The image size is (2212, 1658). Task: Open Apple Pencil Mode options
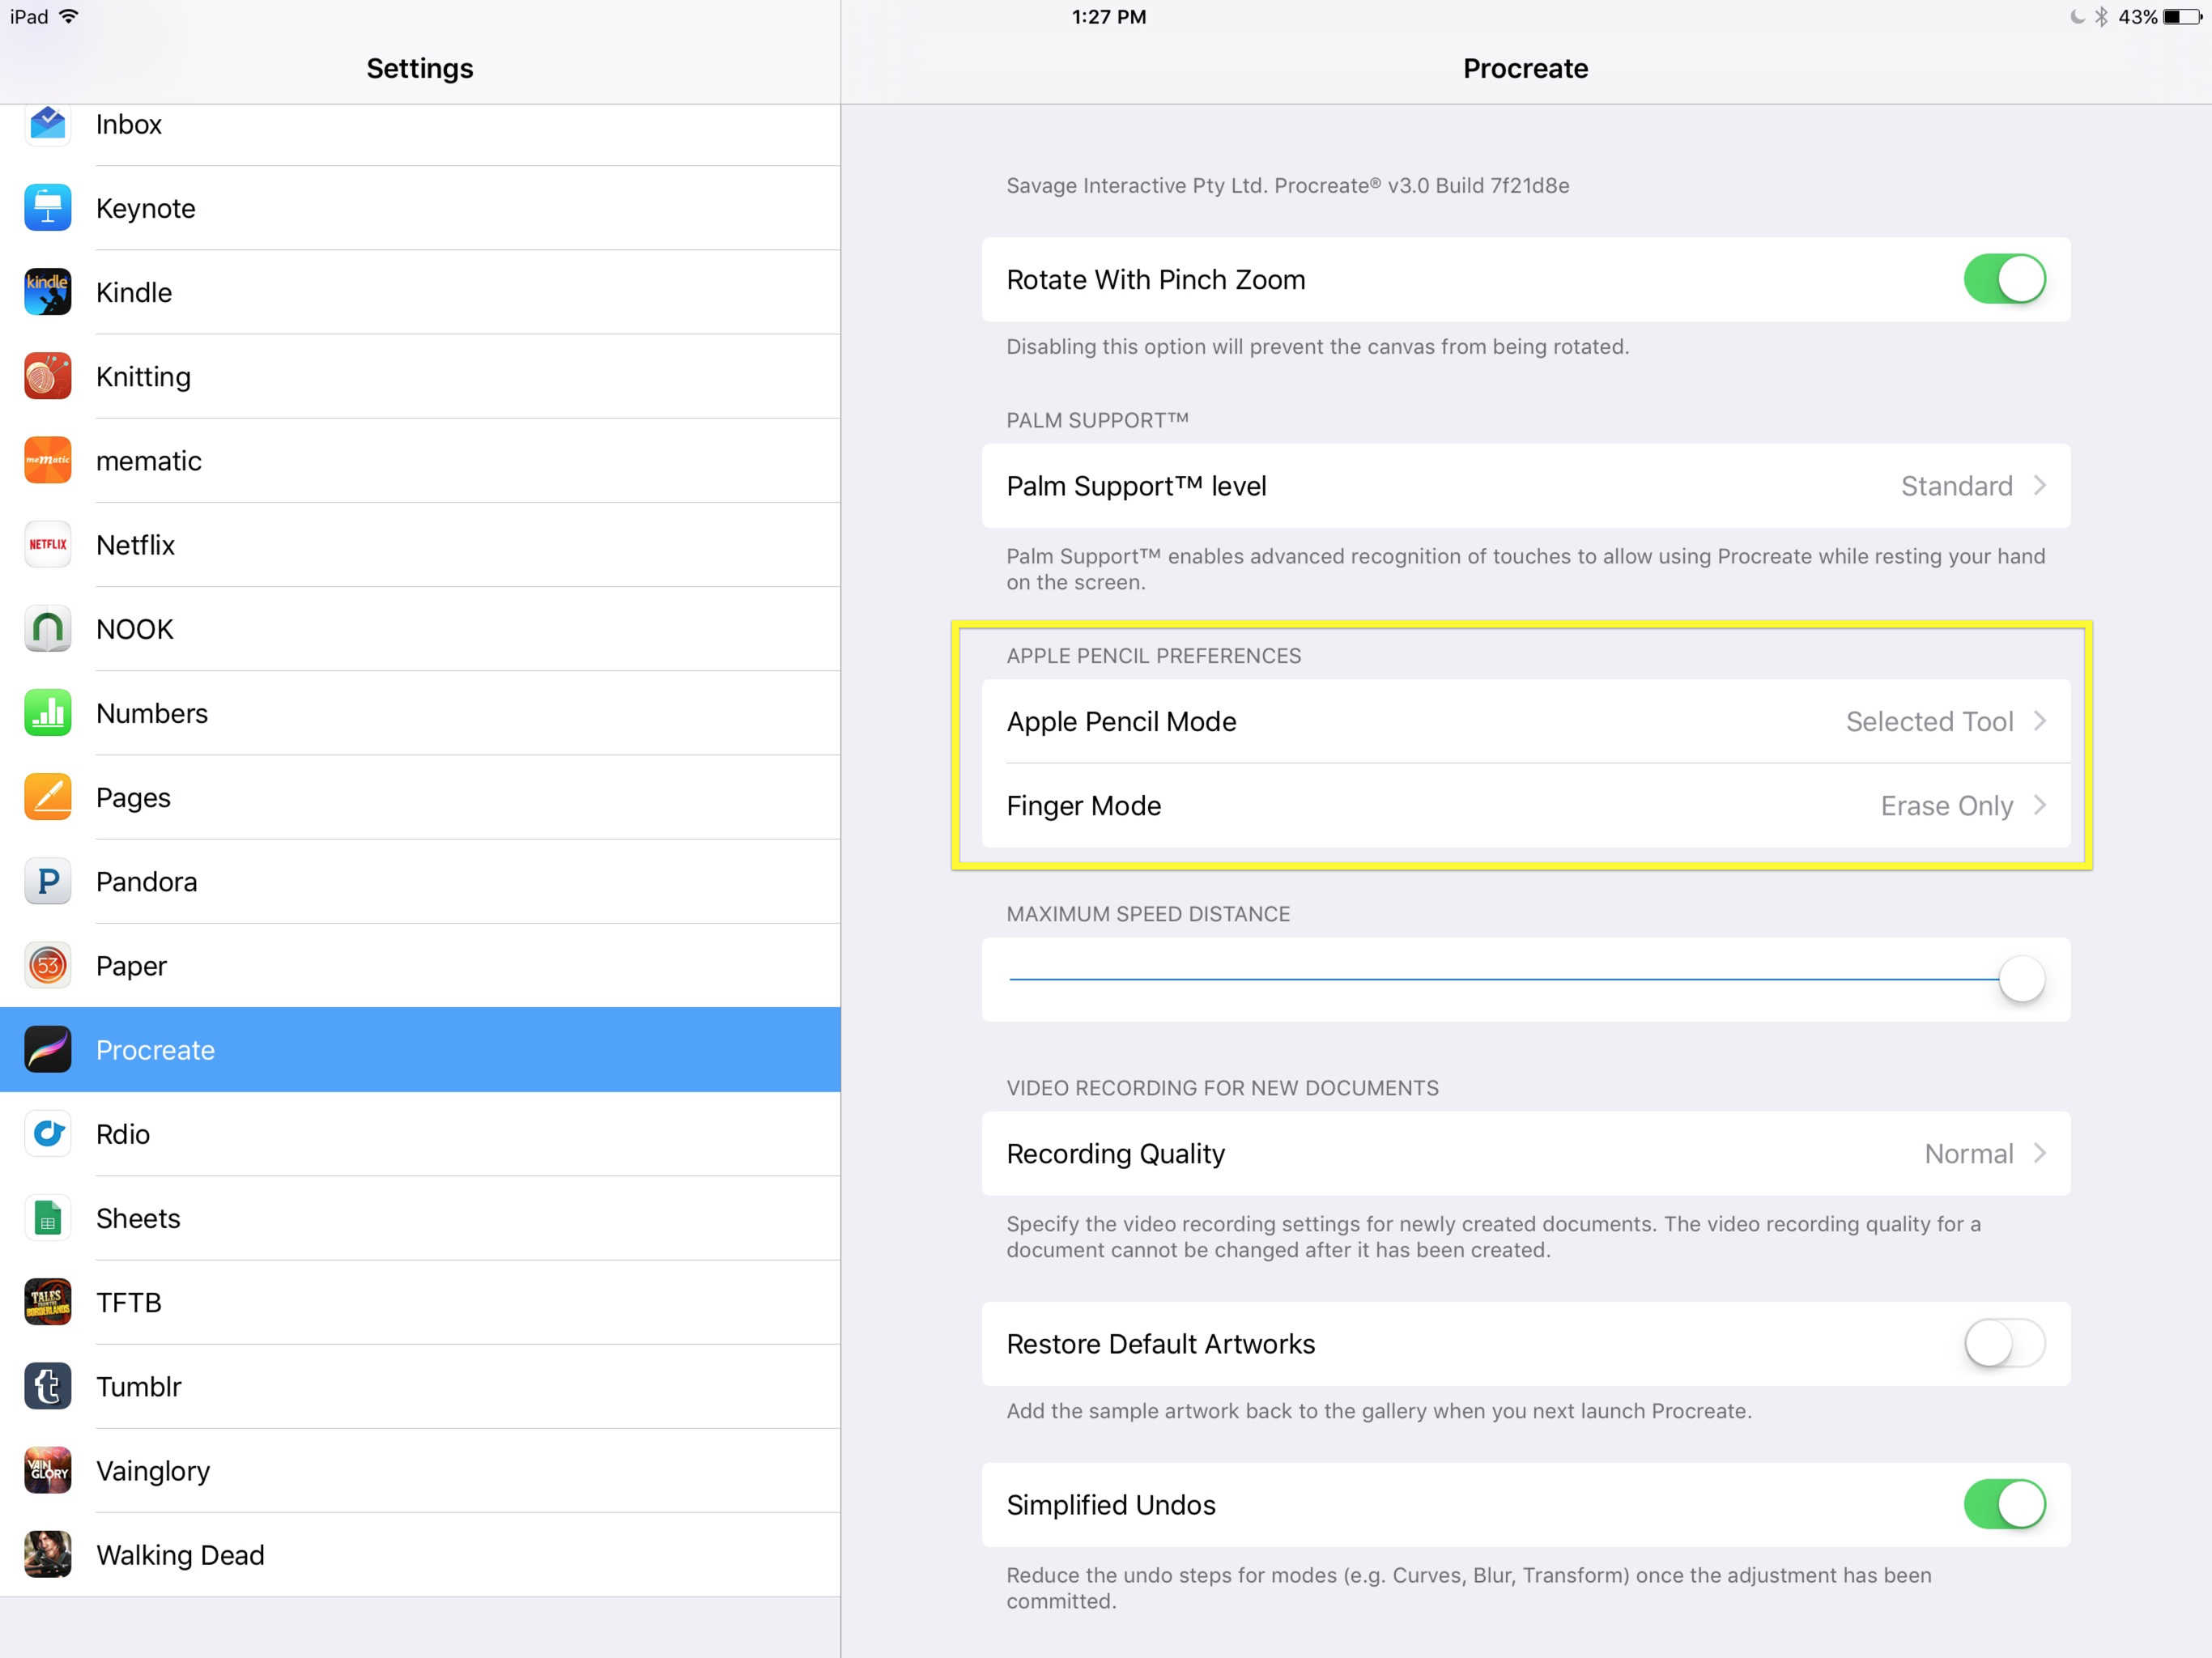tap(1525, 722)
